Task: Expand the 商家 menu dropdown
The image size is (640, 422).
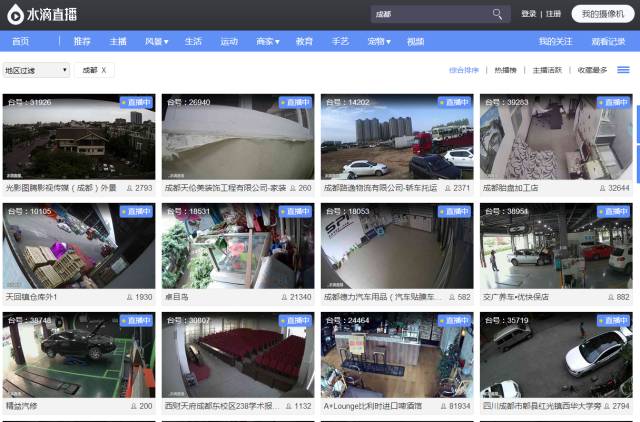Action: (x=266, y=41)
